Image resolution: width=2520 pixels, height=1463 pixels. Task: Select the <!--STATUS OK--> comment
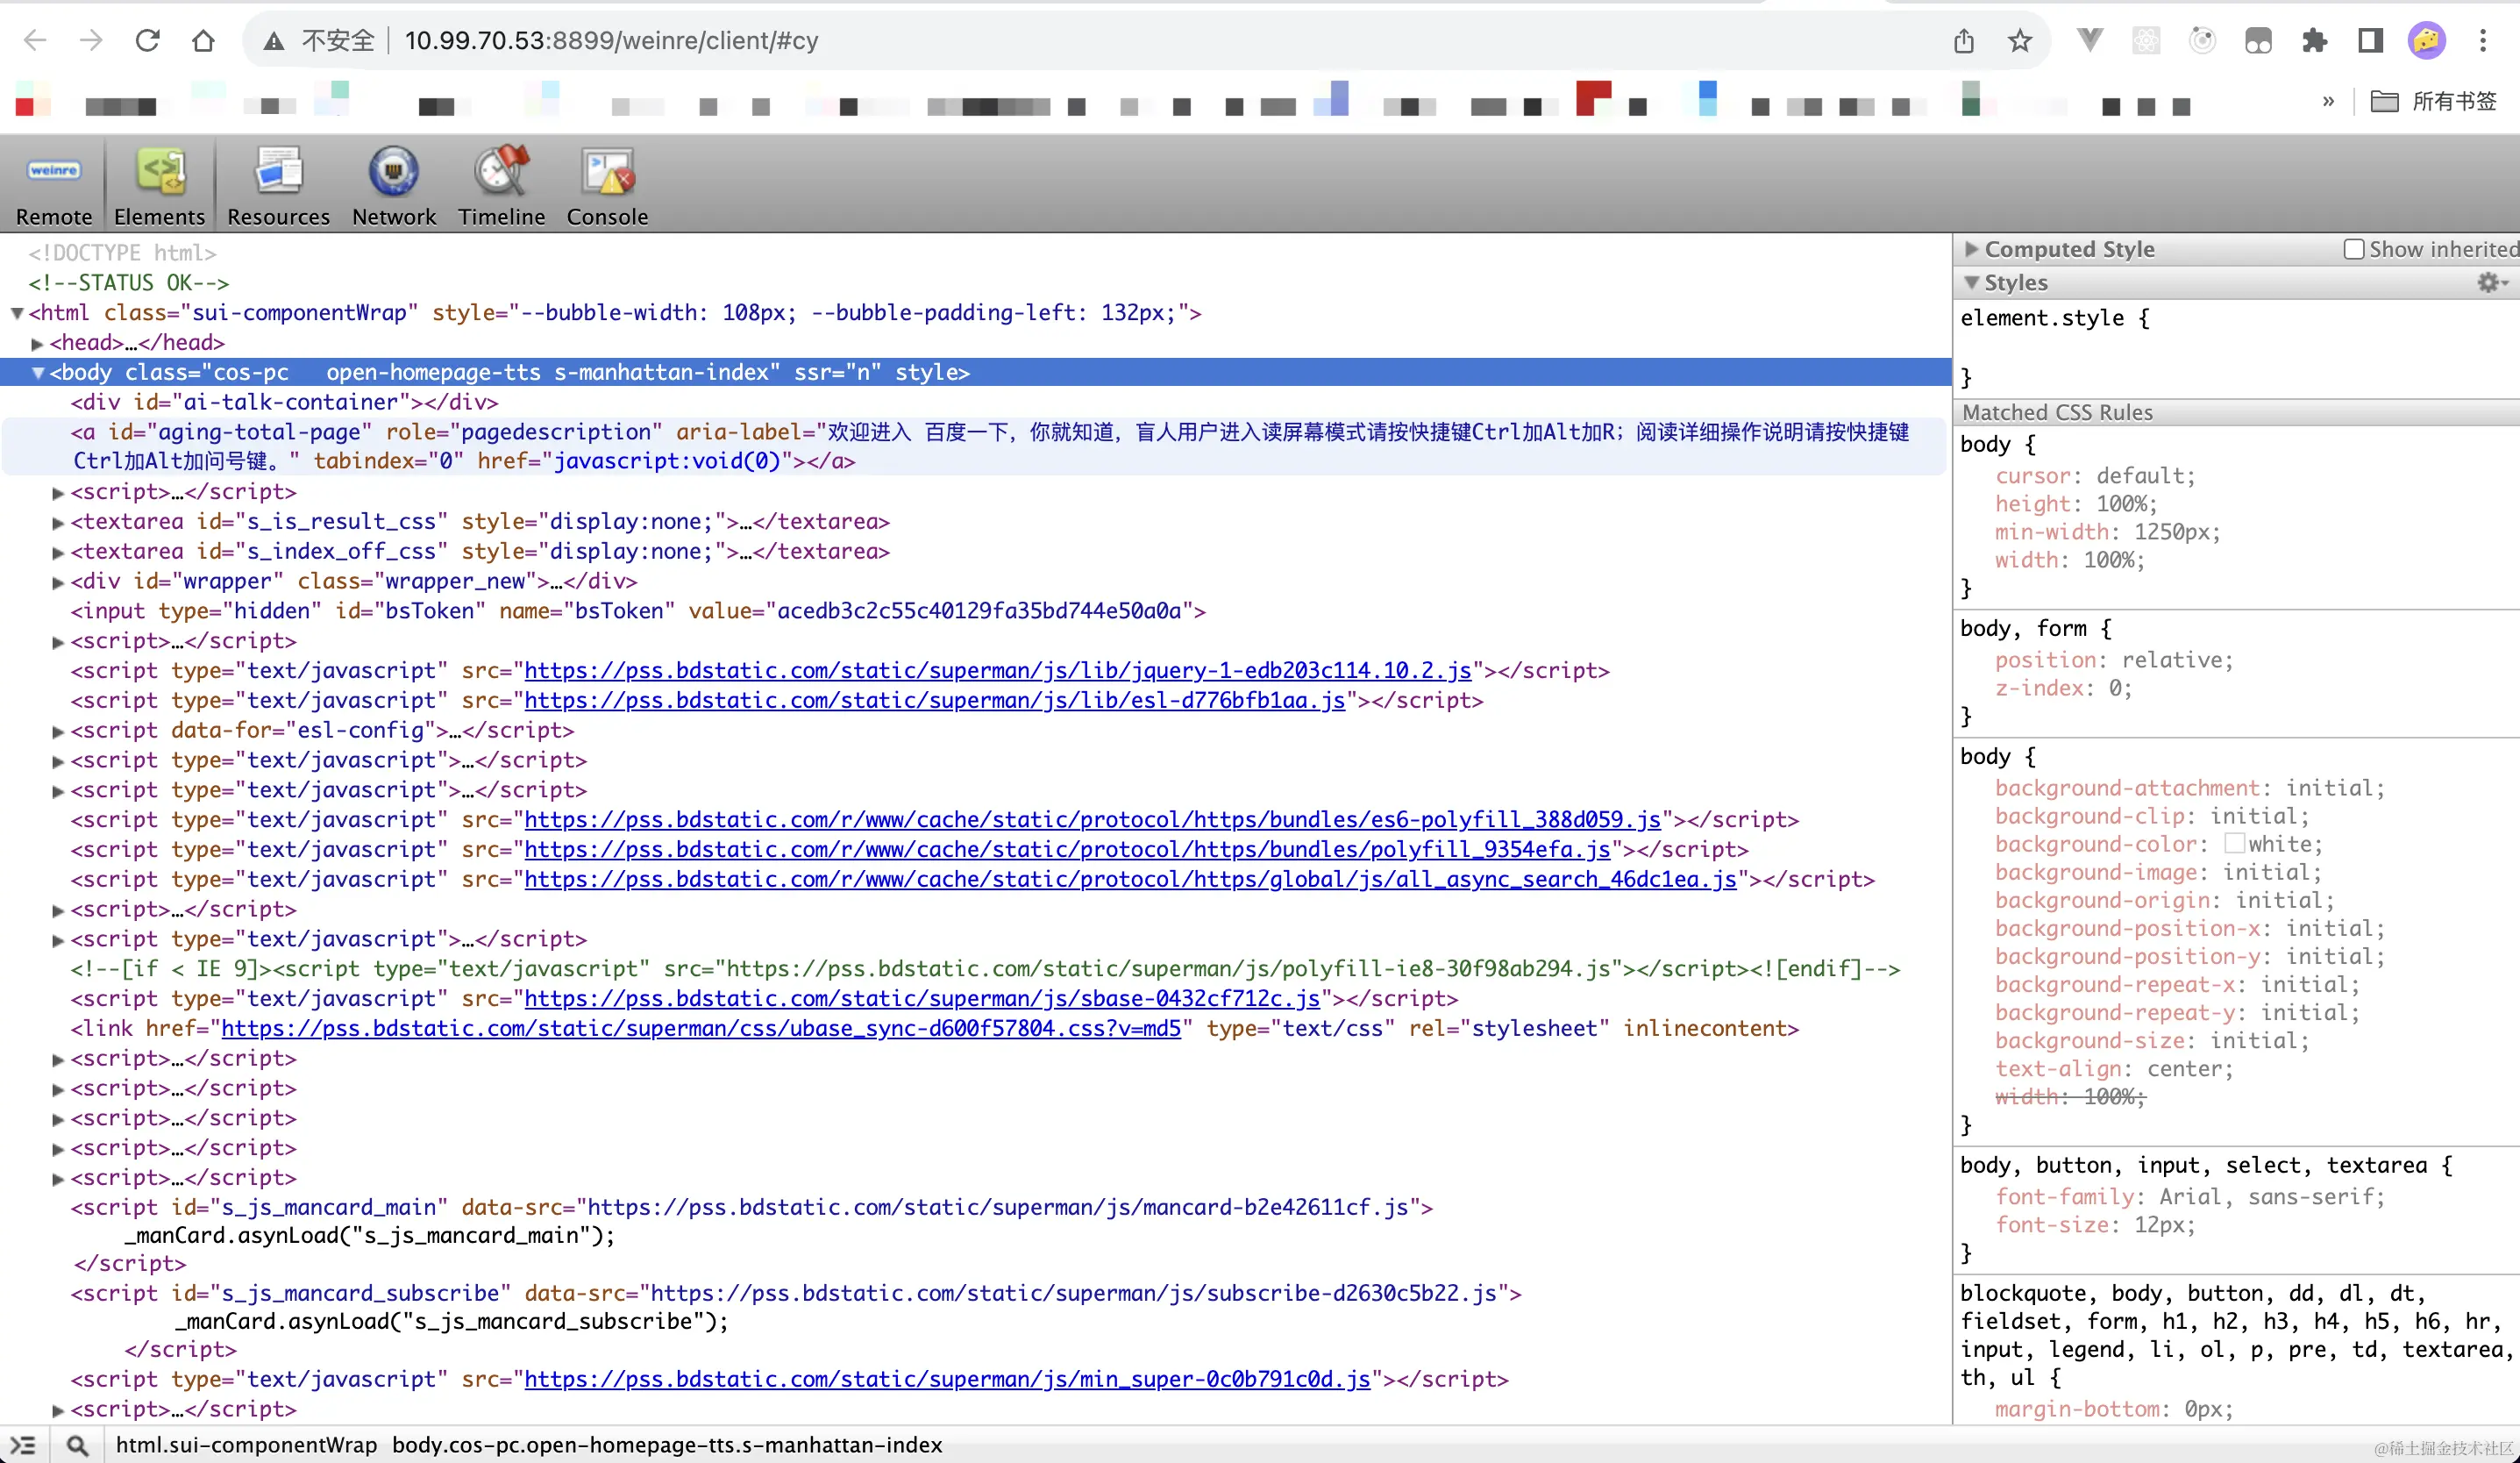coord(129,283)
